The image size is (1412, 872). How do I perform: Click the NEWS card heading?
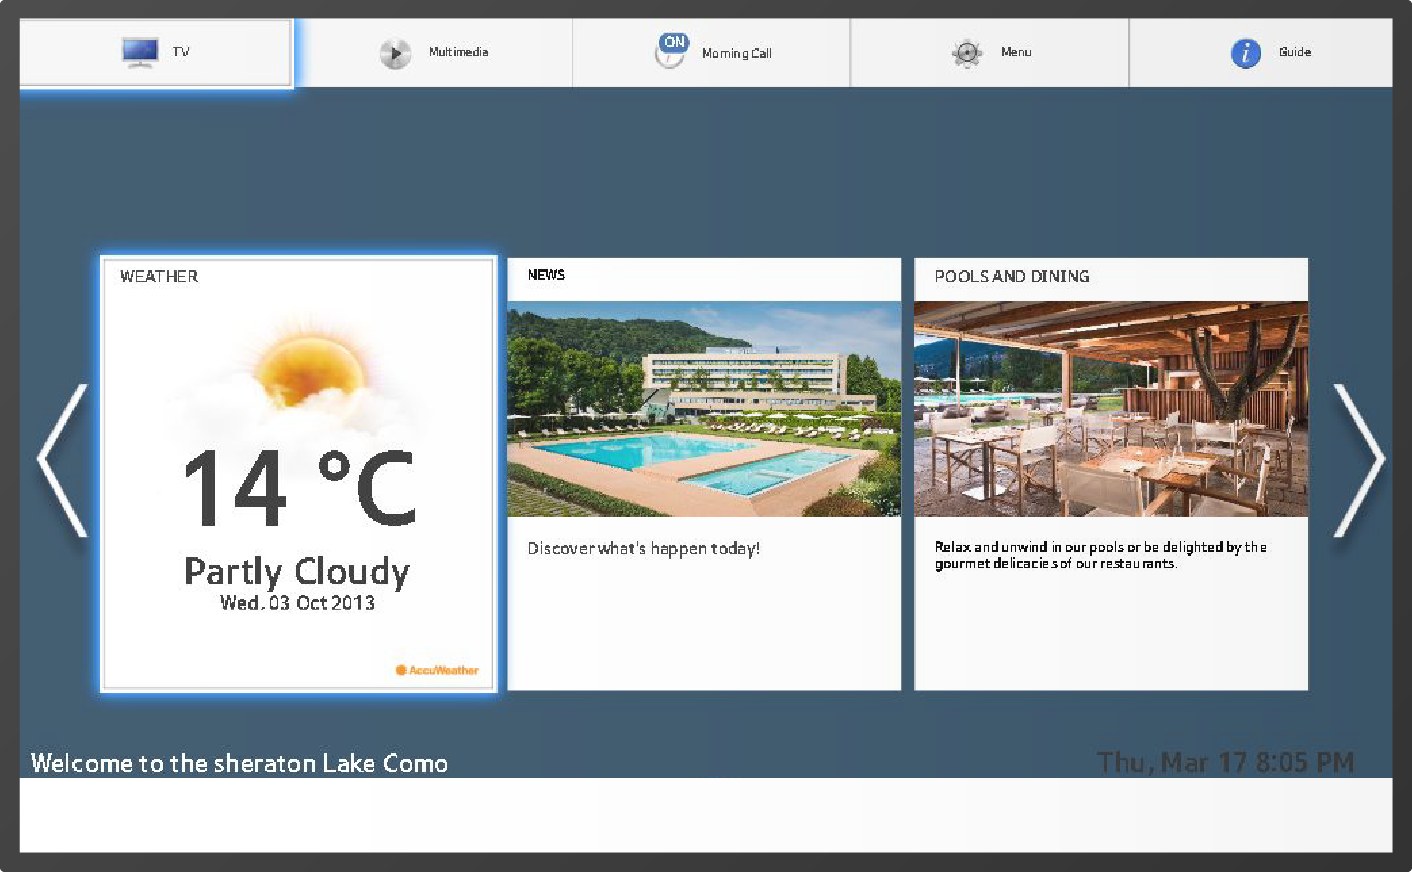click(546, 275)
